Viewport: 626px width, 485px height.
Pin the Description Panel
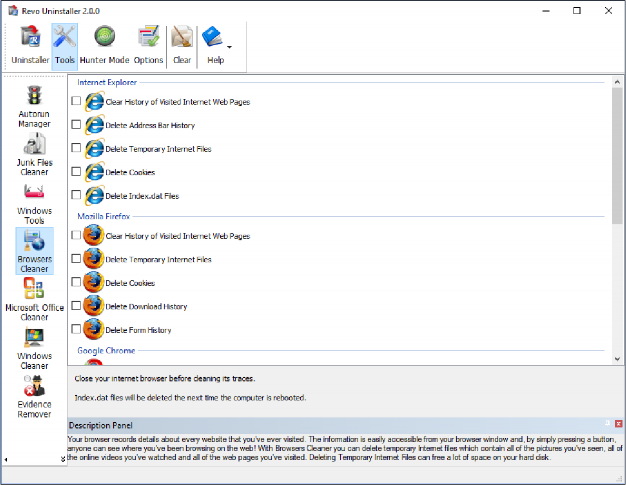point(608,424)
